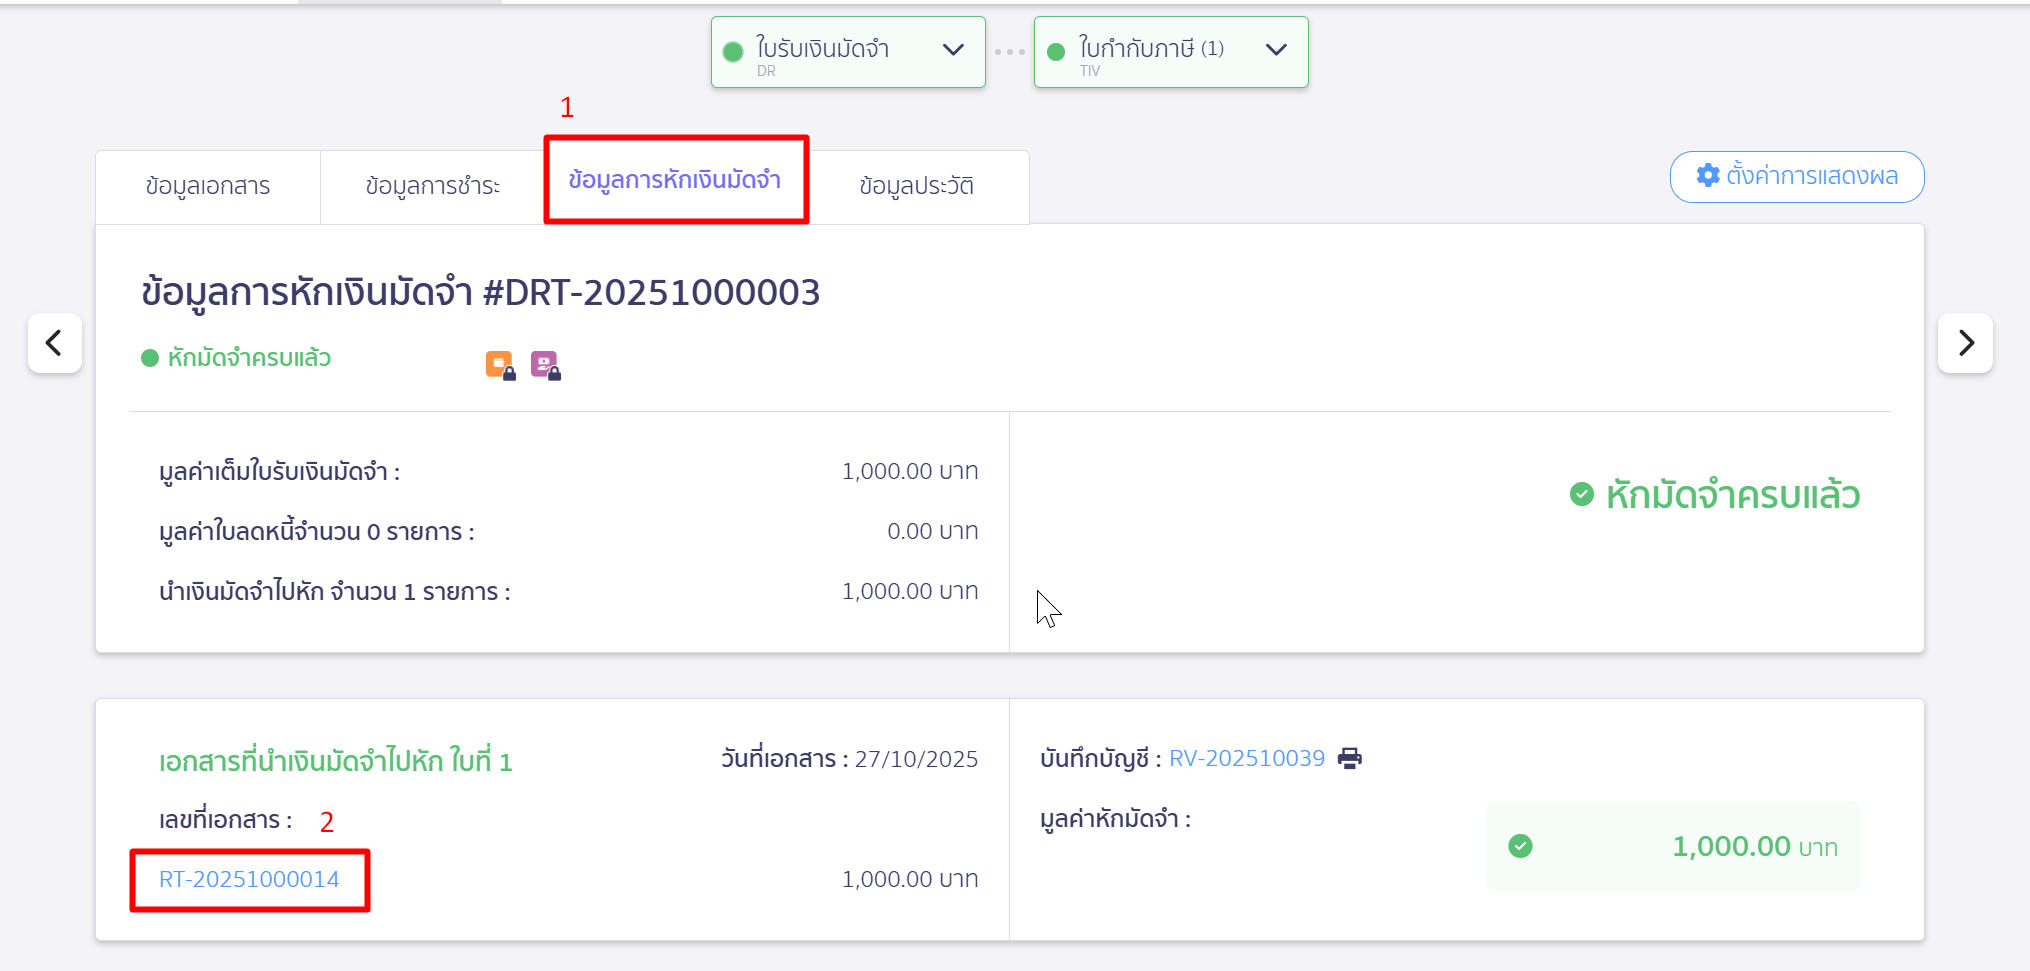Go to next document with right arrow
The image size is (2030, 971).
coord(1965,343)
